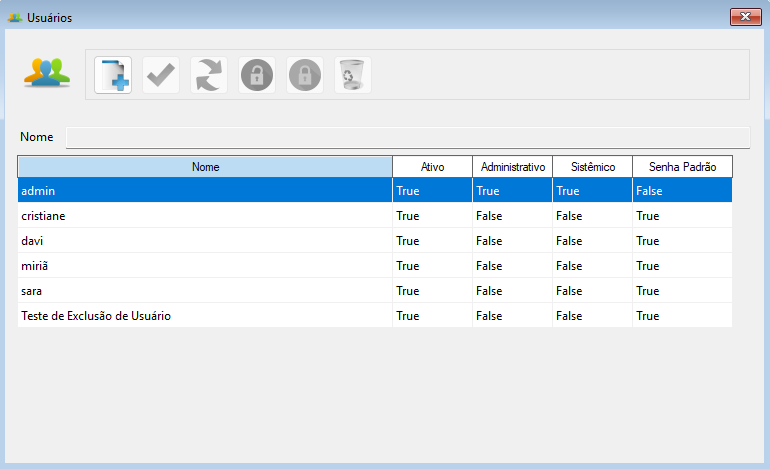Click the recycle bin delete icon
Viewport: 770px width, 469px height.
(353, 75)
